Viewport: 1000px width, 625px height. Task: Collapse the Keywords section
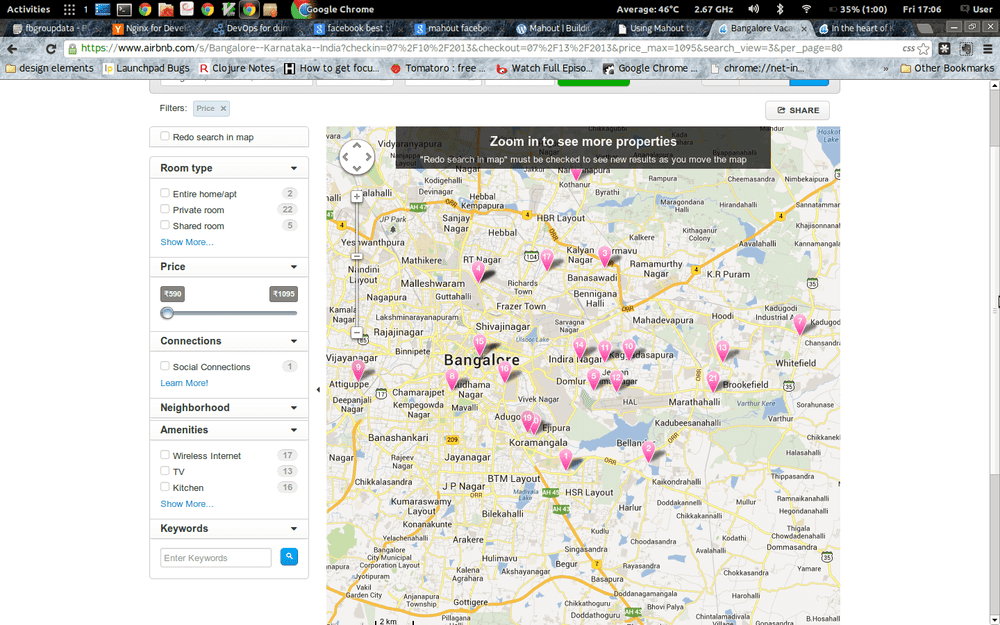pos(294,529)
